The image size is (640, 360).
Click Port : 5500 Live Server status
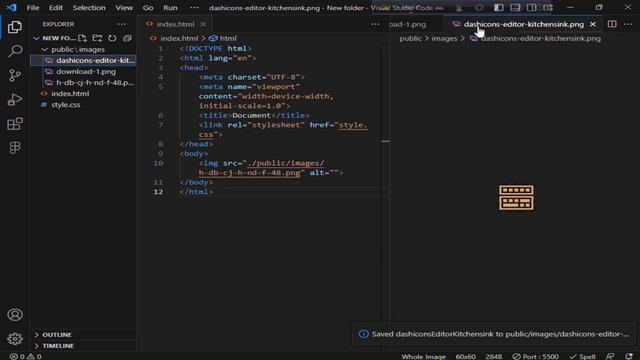(x=536, y=356)
